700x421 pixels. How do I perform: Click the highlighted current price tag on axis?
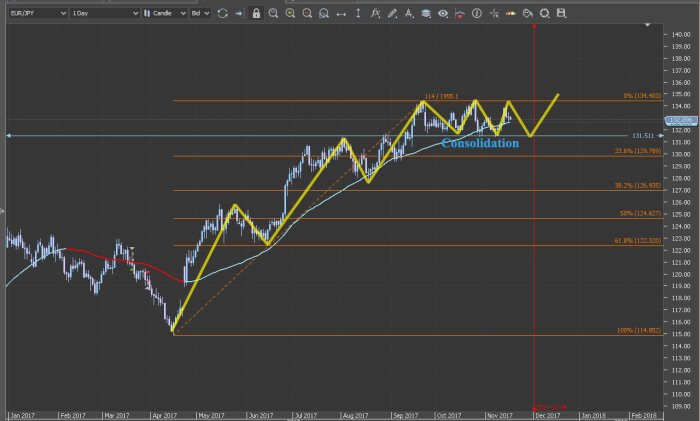(681, 120)
